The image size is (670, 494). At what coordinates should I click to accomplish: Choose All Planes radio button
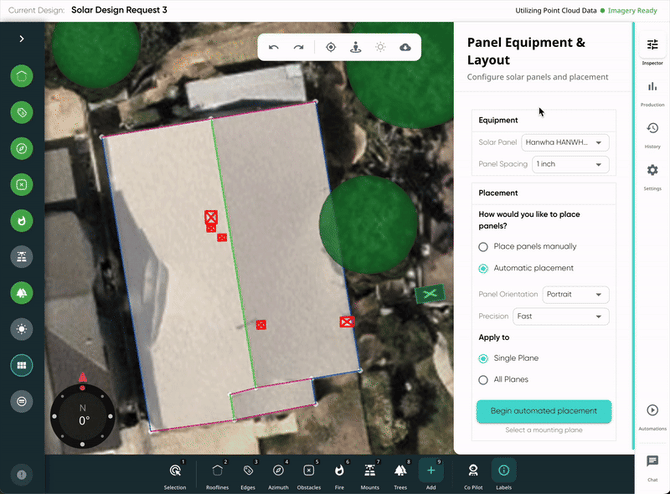[484, 379]
